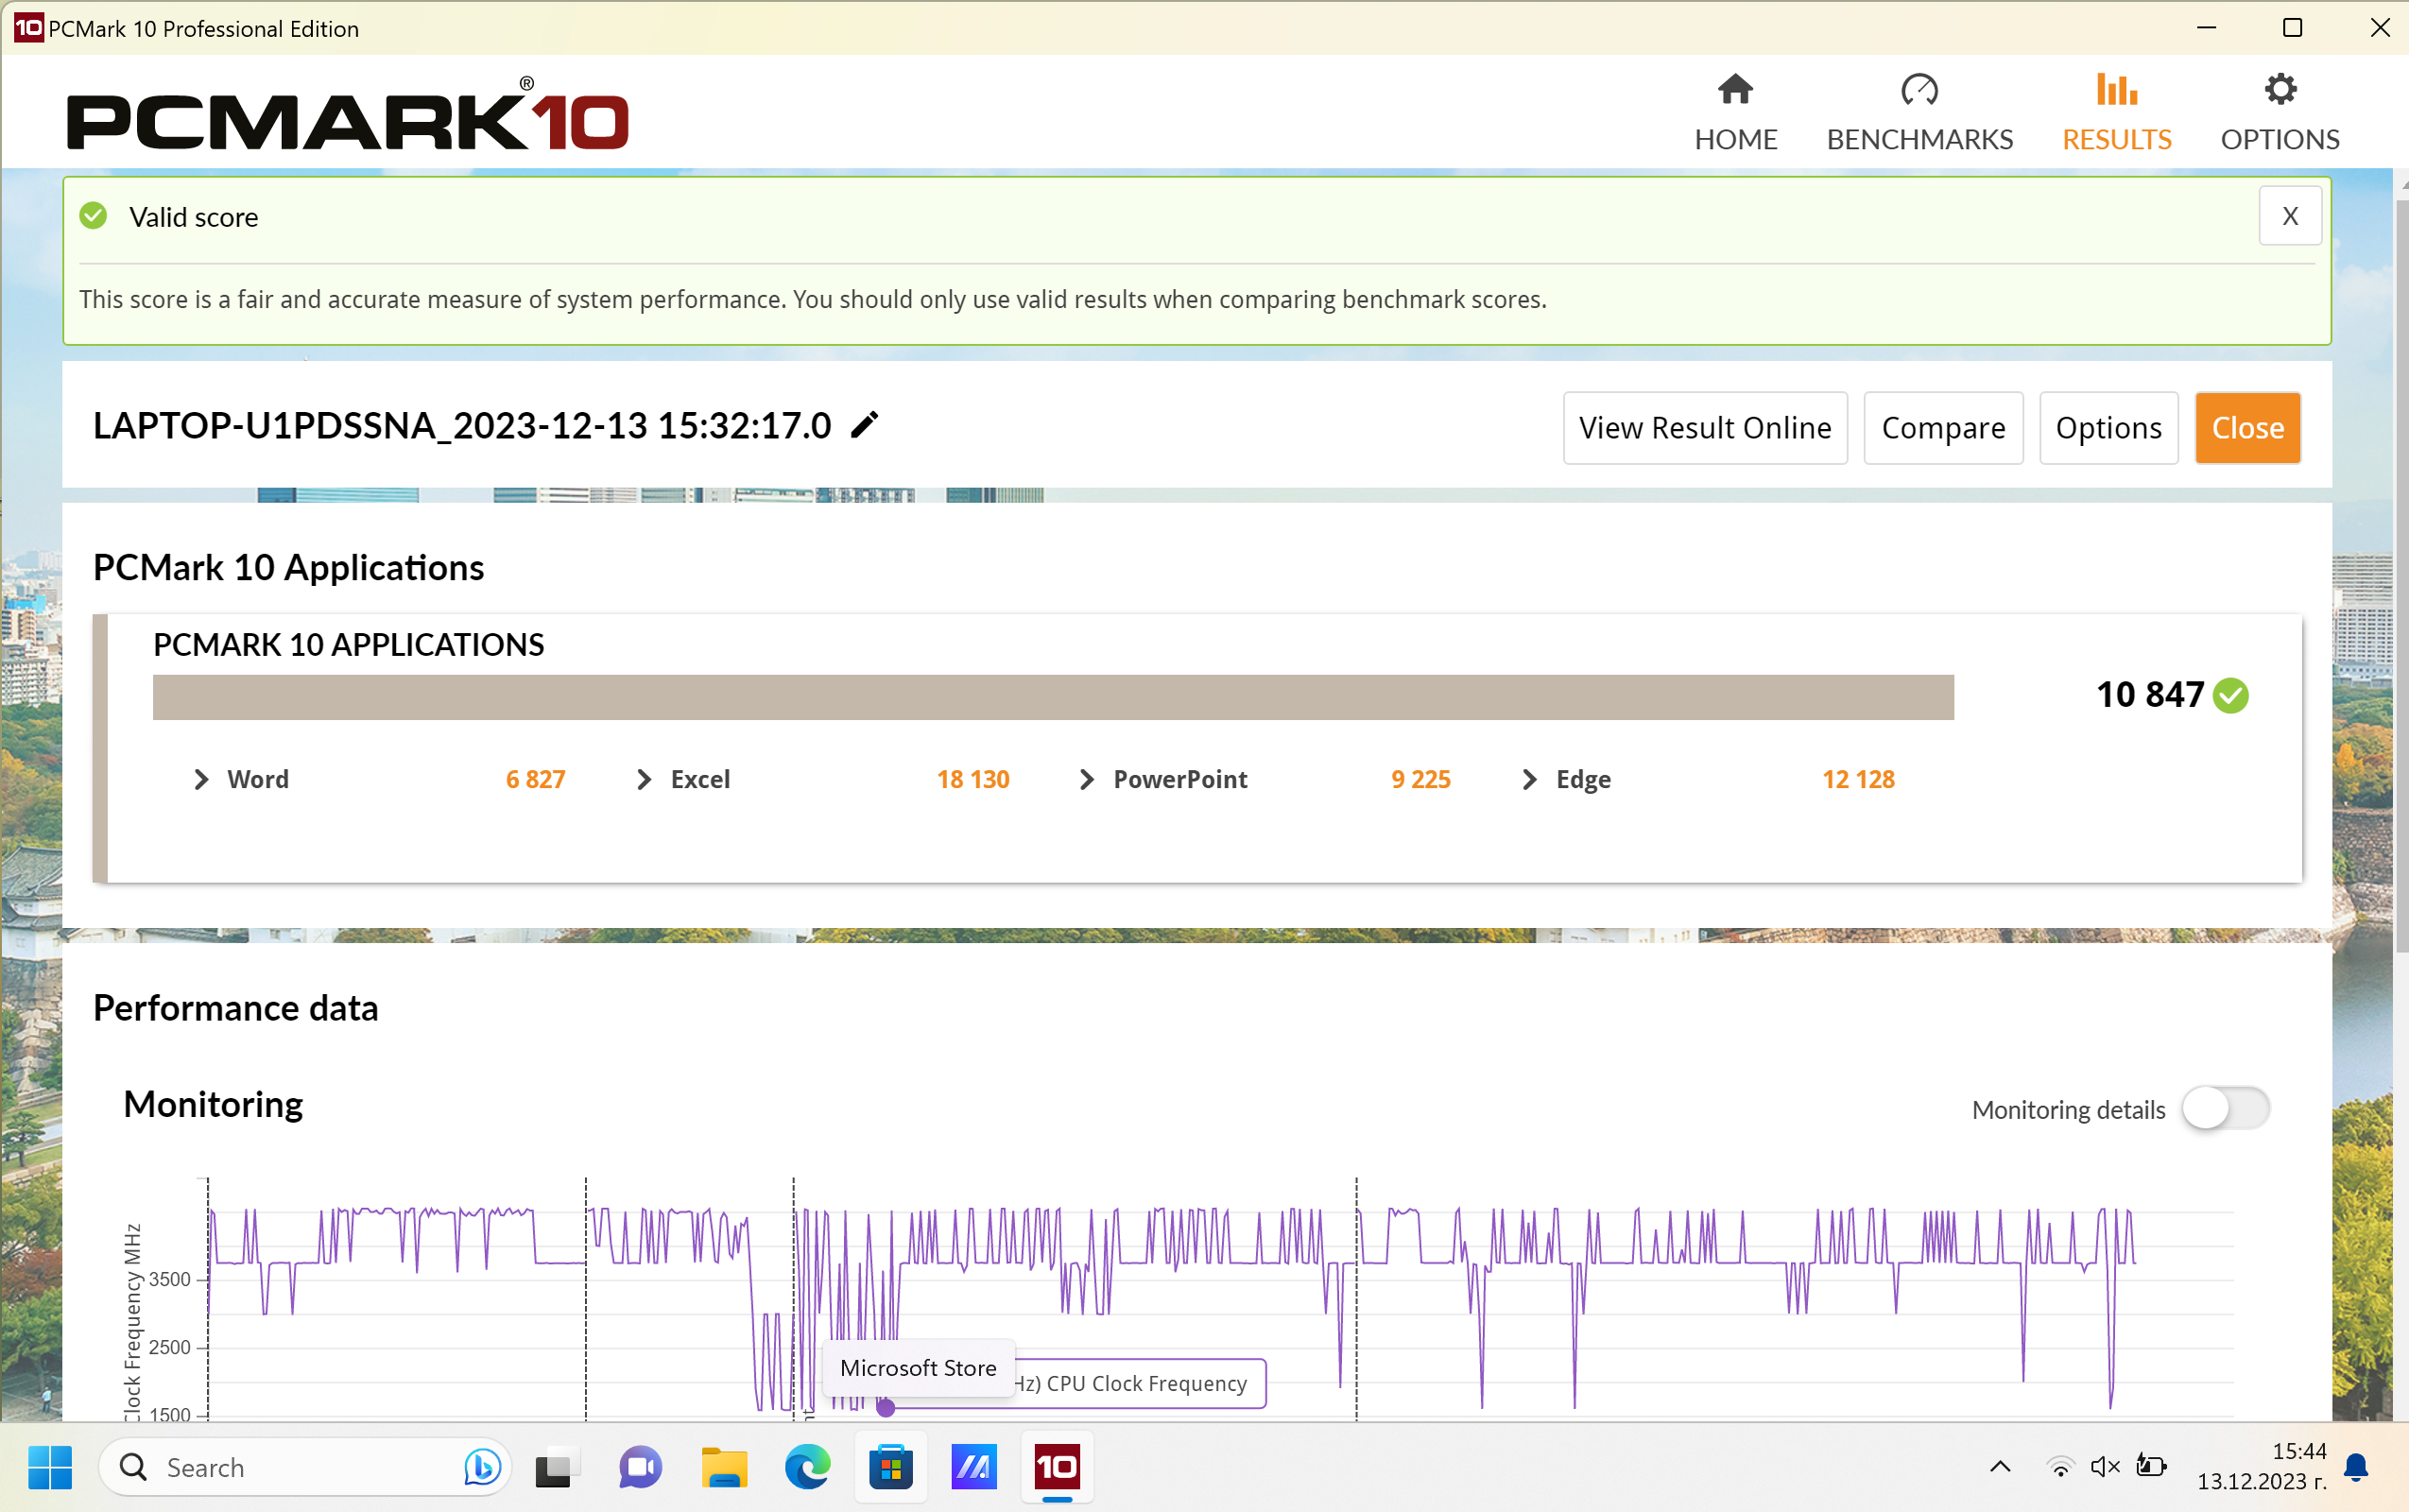
Task: Minimize the PCMark 10 window
Action: [x=2205, y=28]
